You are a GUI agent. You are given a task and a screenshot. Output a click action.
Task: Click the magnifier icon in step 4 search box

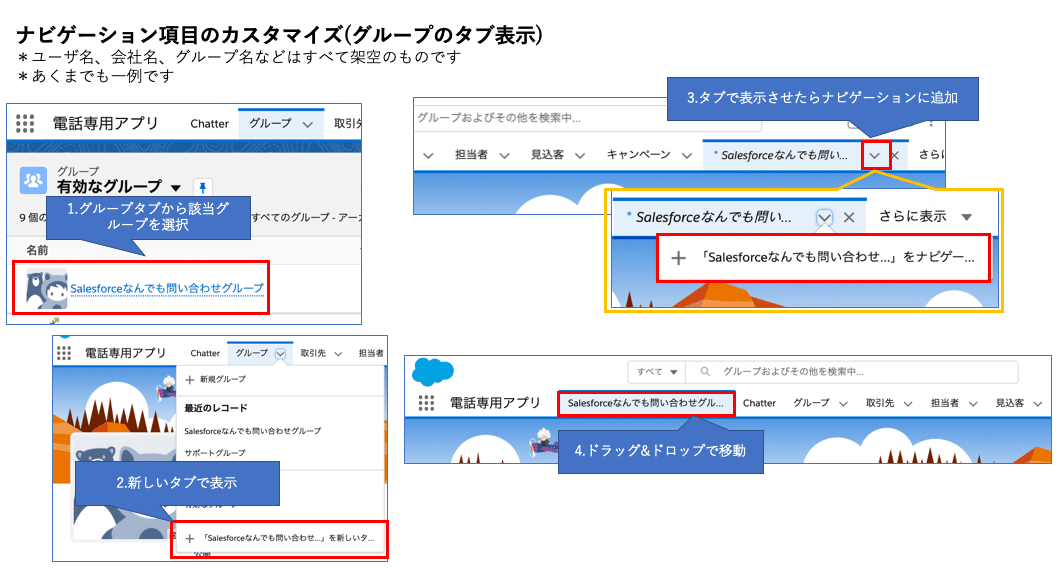[705, 372]
